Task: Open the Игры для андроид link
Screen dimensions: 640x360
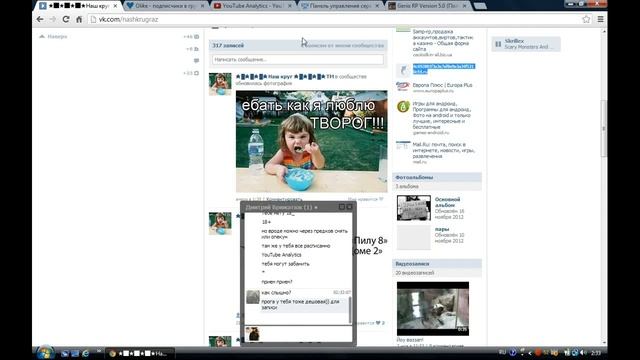Action: (x=442, y=116)
